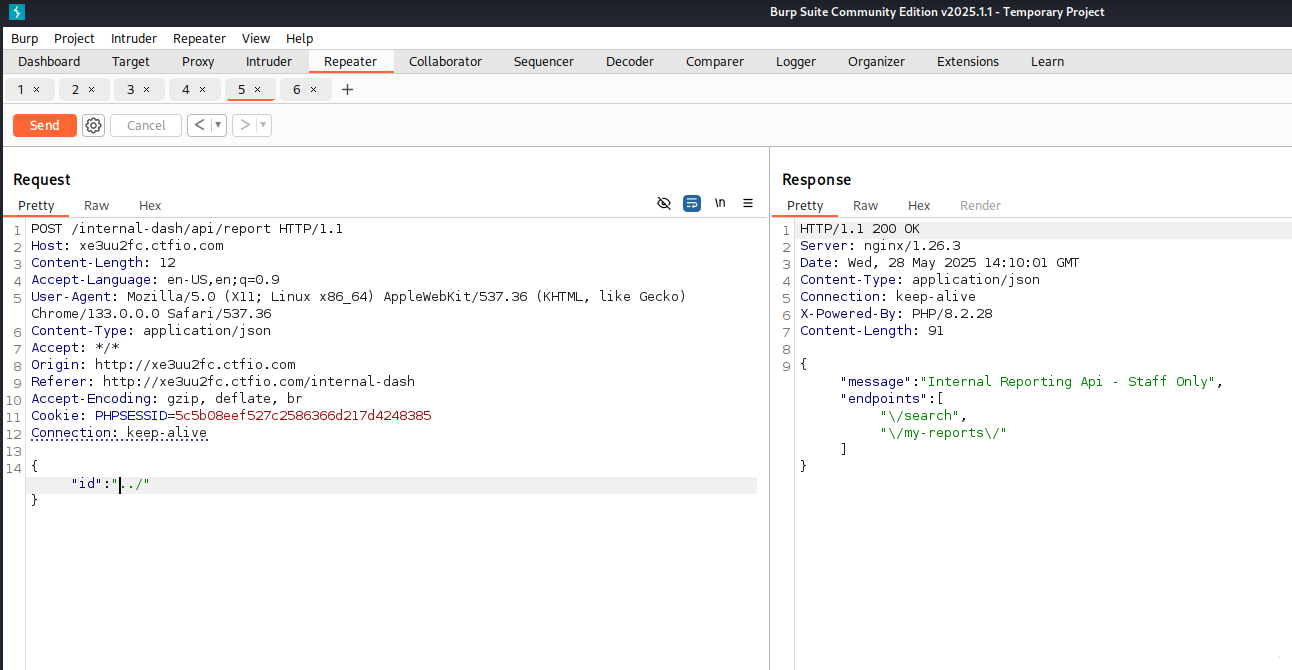Viewport: 1292px width, 670px height.
Task: Toggle hide non-printable characters eye icon
Action: [663, 203]
